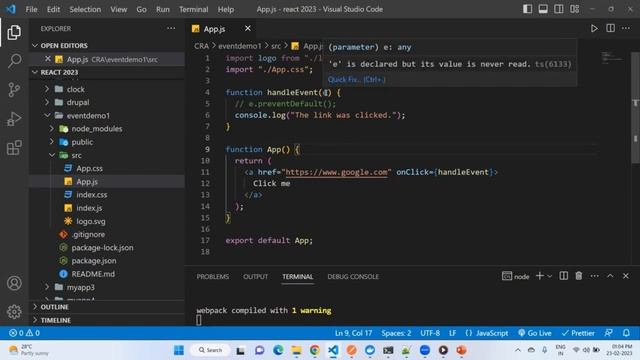Kill terminal with trash icon

(x=578, y=276)
